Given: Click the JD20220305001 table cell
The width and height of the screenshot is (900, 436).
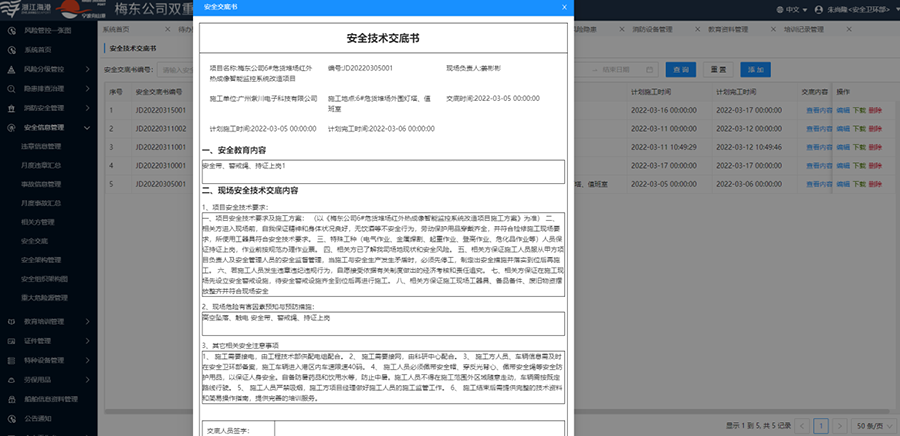Looking at the screenshot, I should 161,184.
